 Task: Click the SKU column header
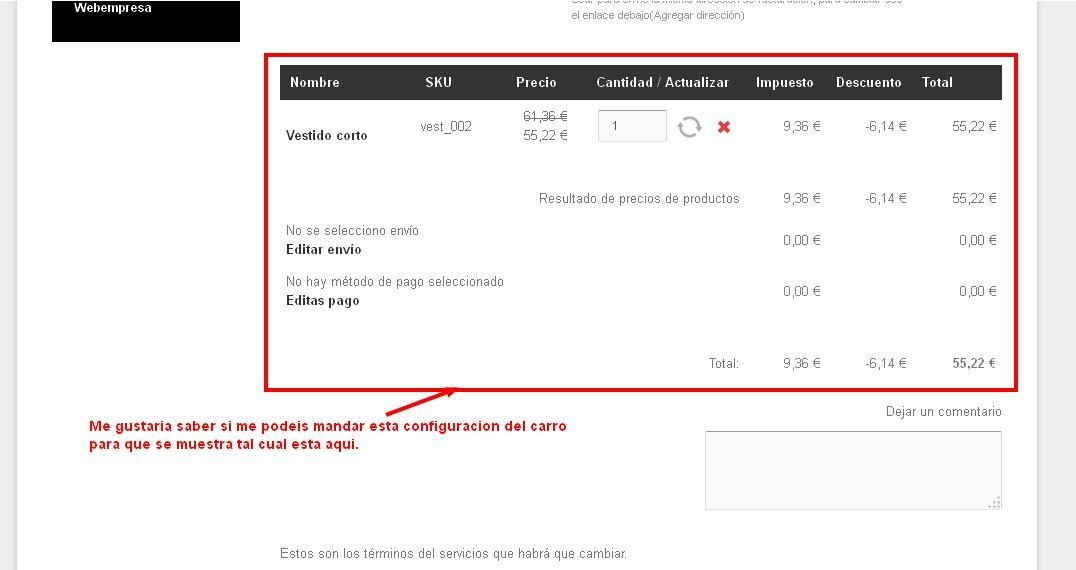pos(438,82)
